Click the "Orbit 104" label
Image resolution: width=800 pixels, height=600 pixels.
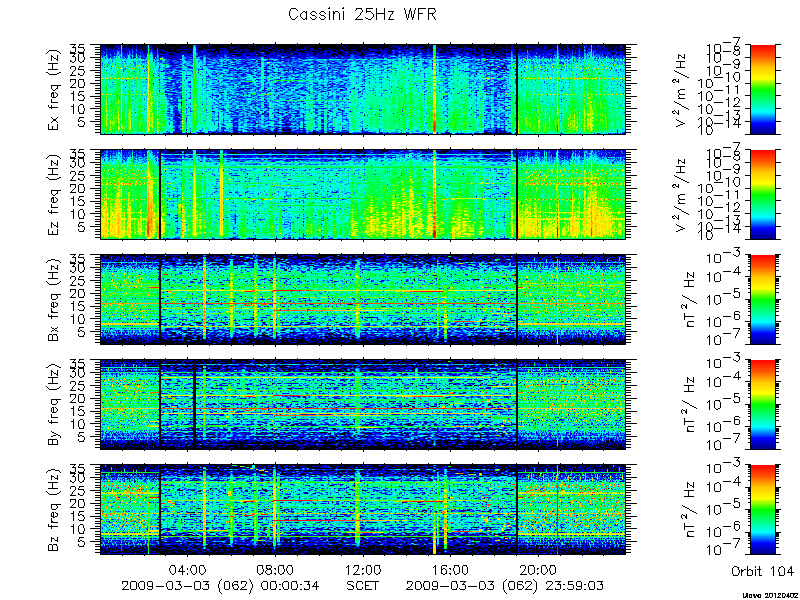point(762,570)
